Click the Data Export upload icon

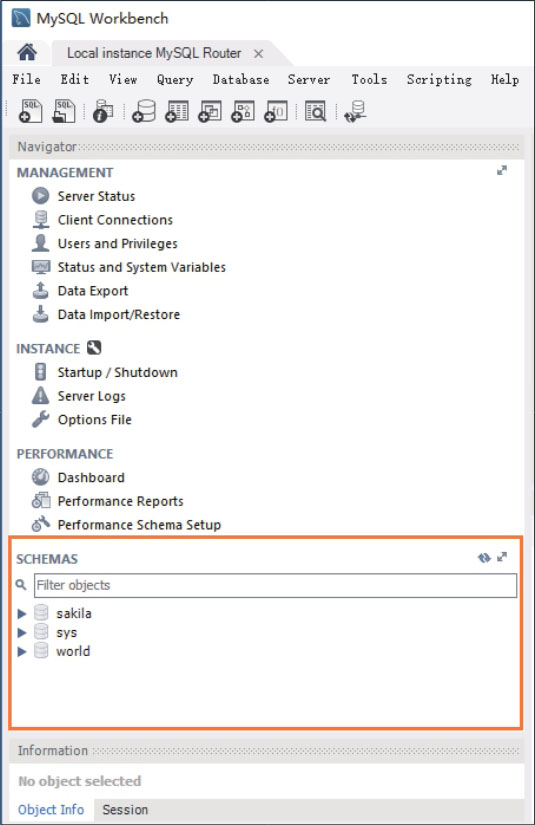point(41,290)
